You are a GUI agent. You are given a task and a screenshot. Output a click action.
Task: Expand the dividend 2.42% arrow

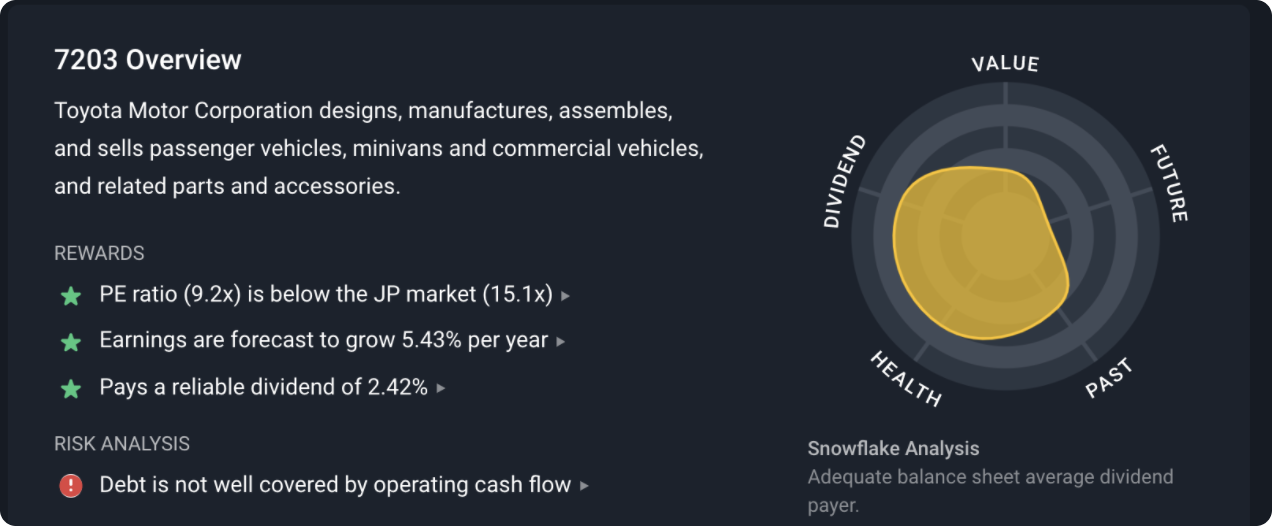click(x=441, y=388)
